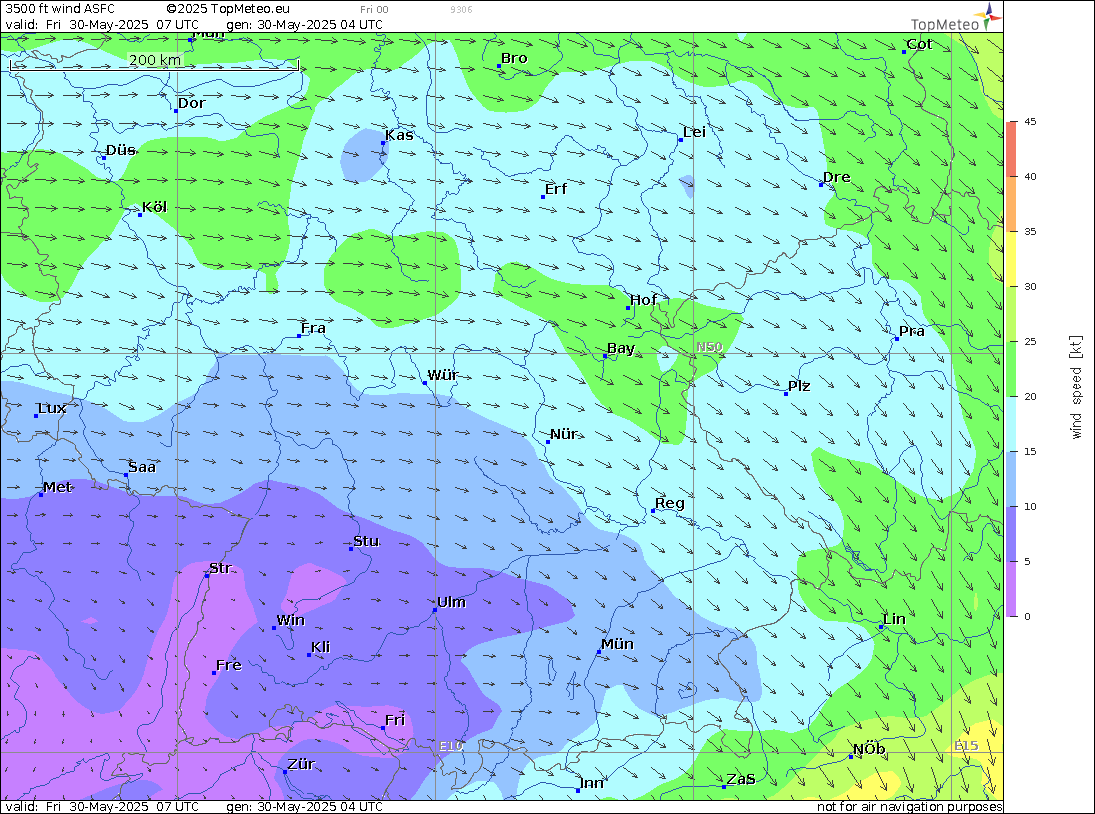Click the Dre city label

[837, 177]
